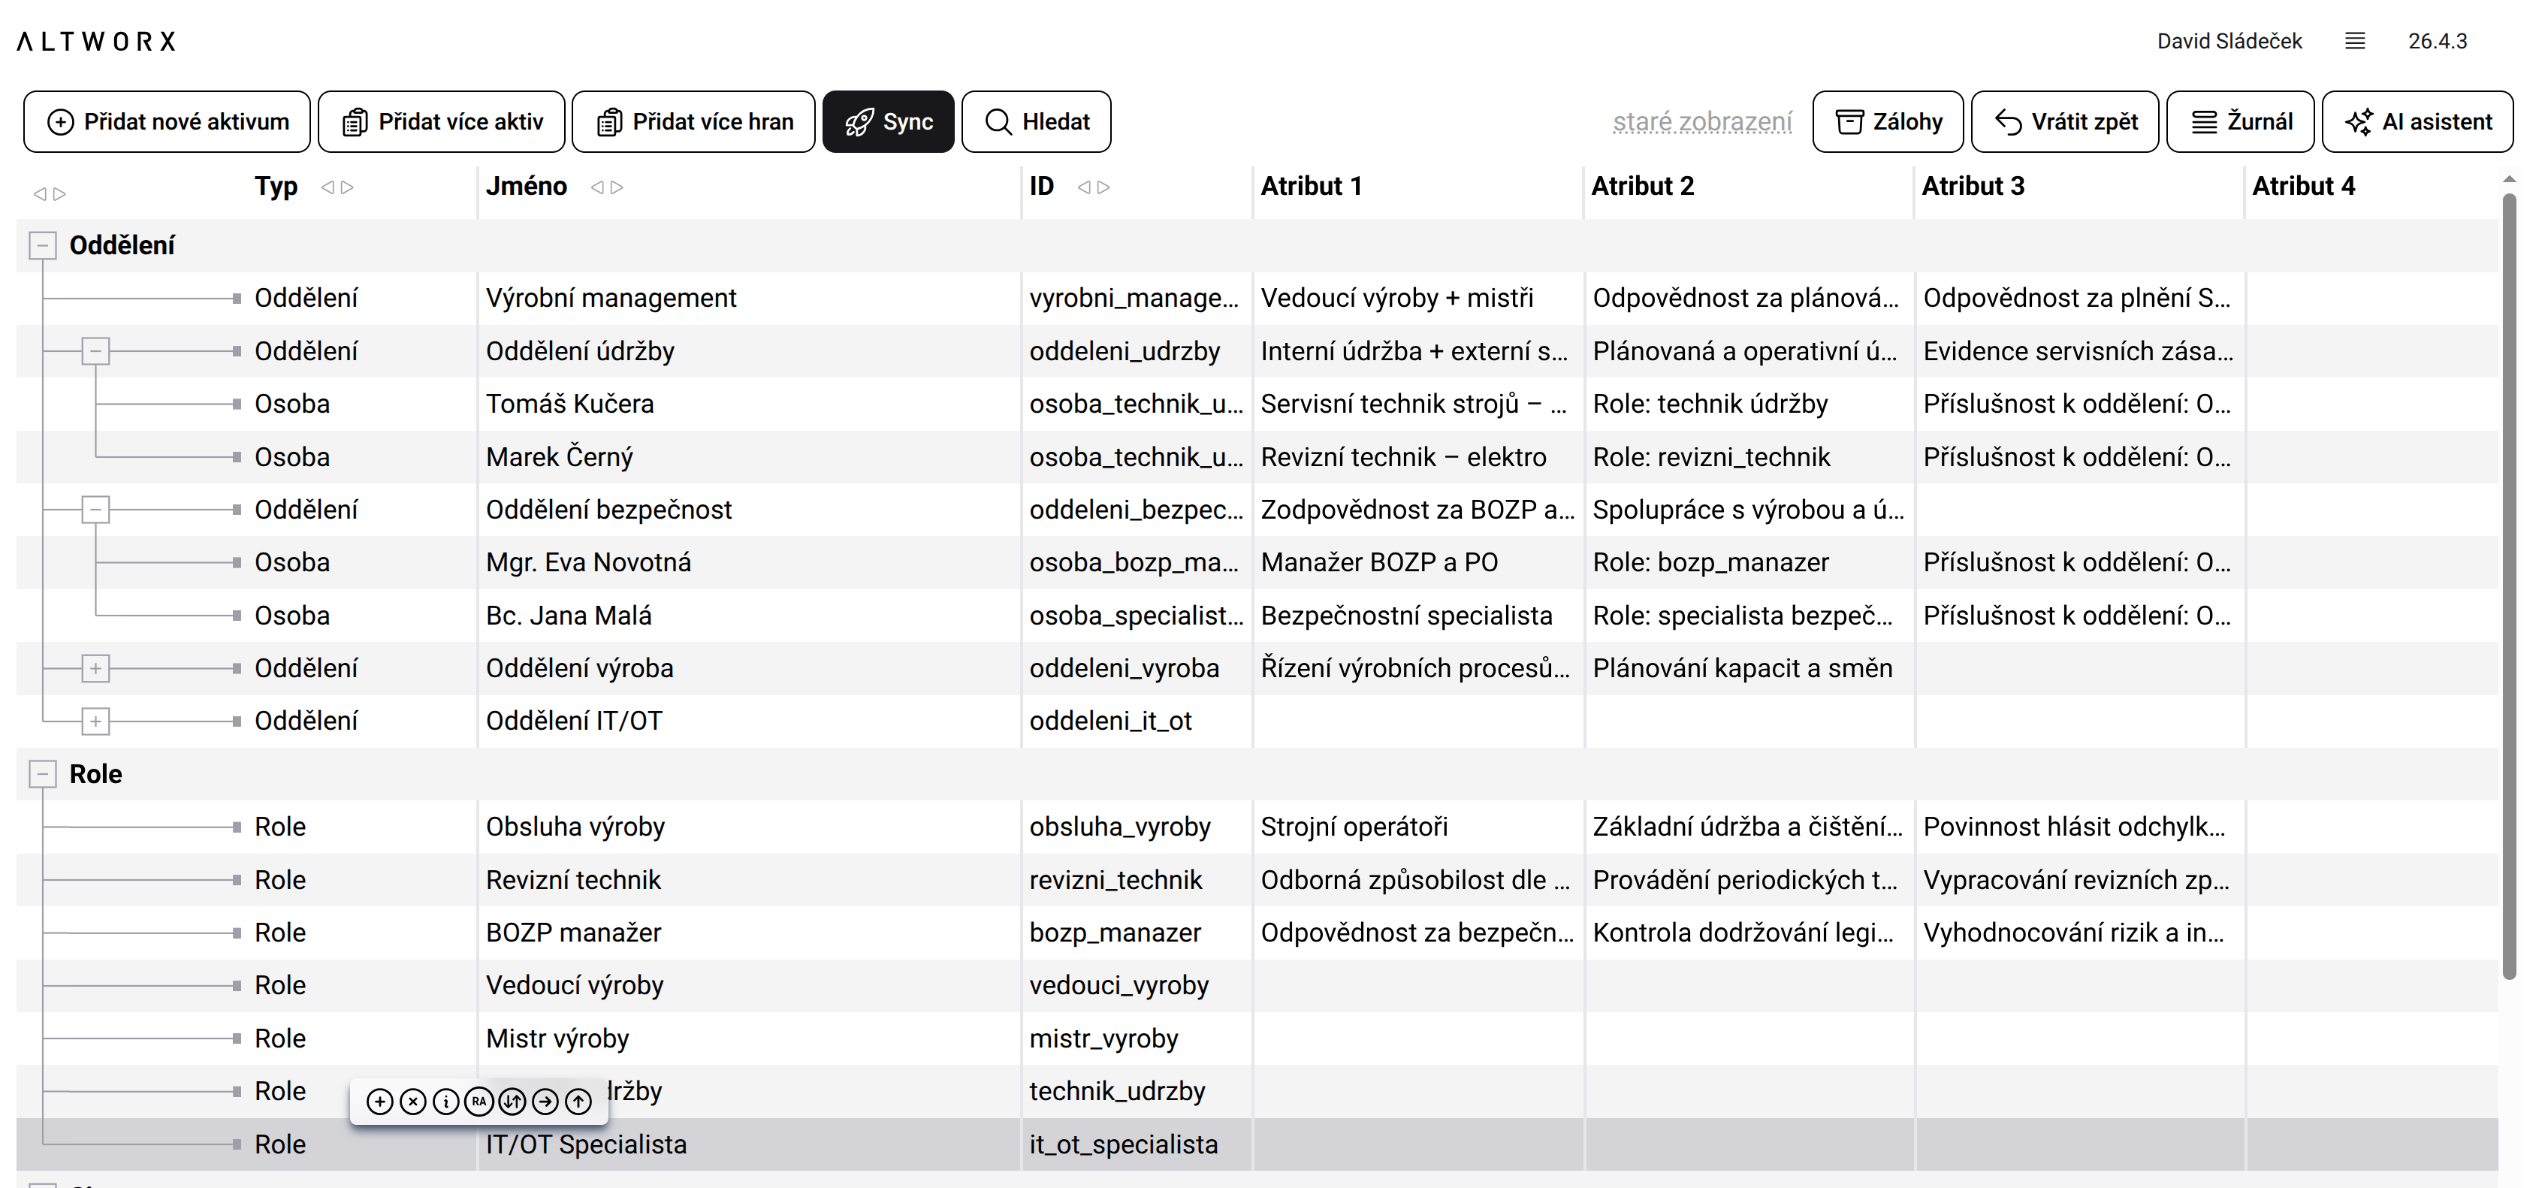Collapse the Oddělení údržby node
The height and width of the screenshot is (1188, 2547).
pyautogui.click(x=95, y=351)
